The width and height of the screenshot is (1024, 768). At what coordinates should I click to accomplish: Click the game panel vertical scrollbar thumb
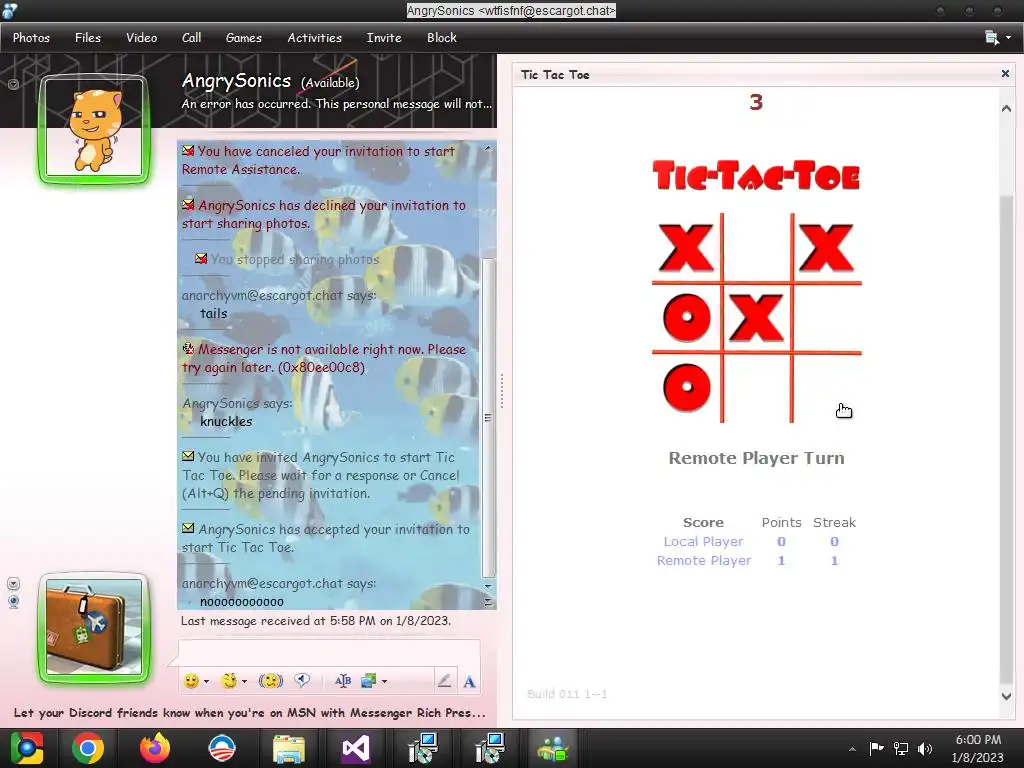(x=1006, y=438)
